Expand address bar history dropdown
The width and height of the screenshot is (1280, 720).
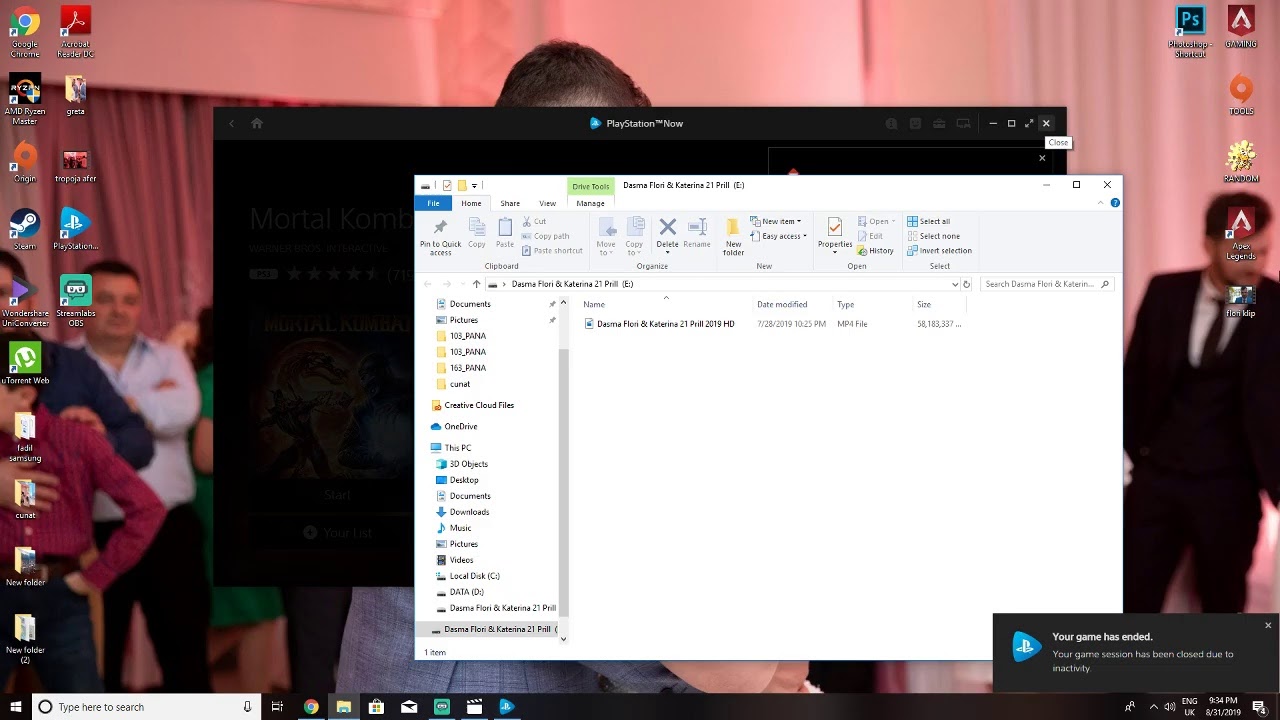click(955, 284)
